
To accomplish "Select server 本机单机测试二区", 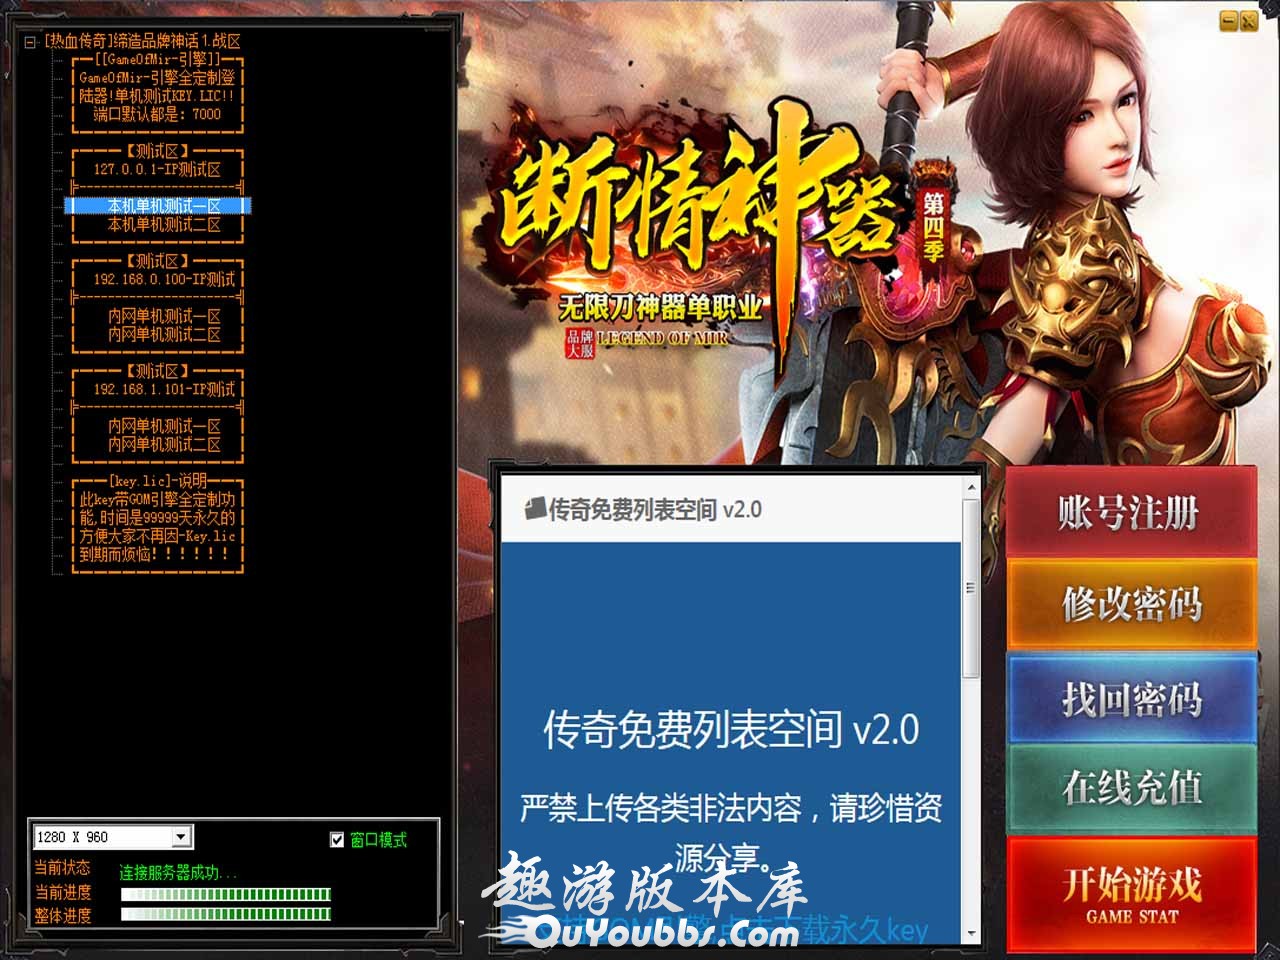I will tap(164, 225).
